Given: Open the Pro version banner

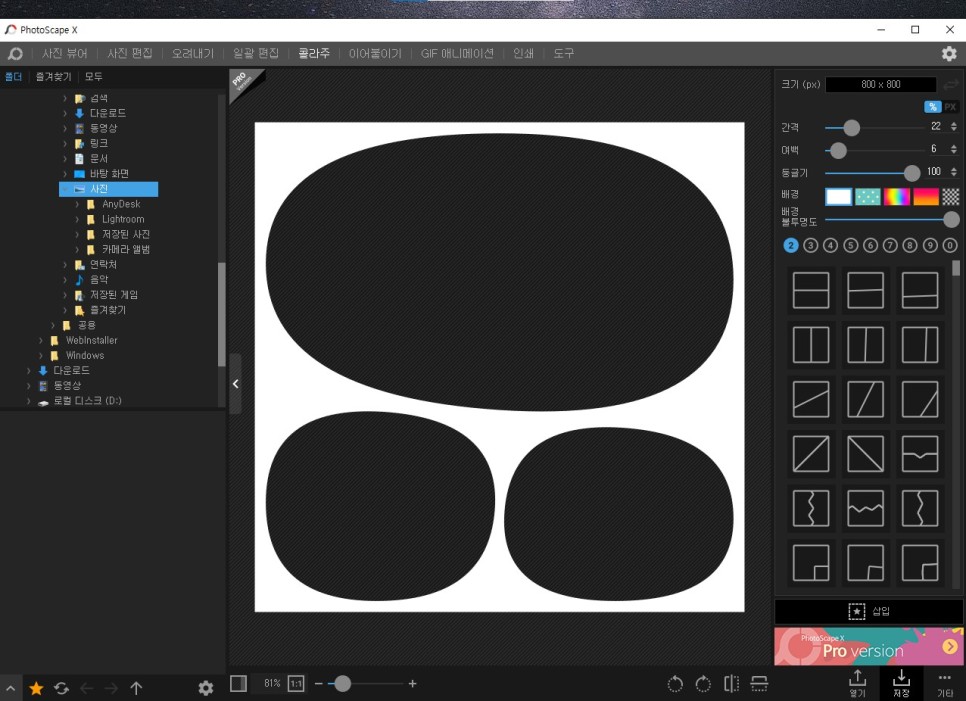Looking at the screenshot, I should [x=869, y=646].
